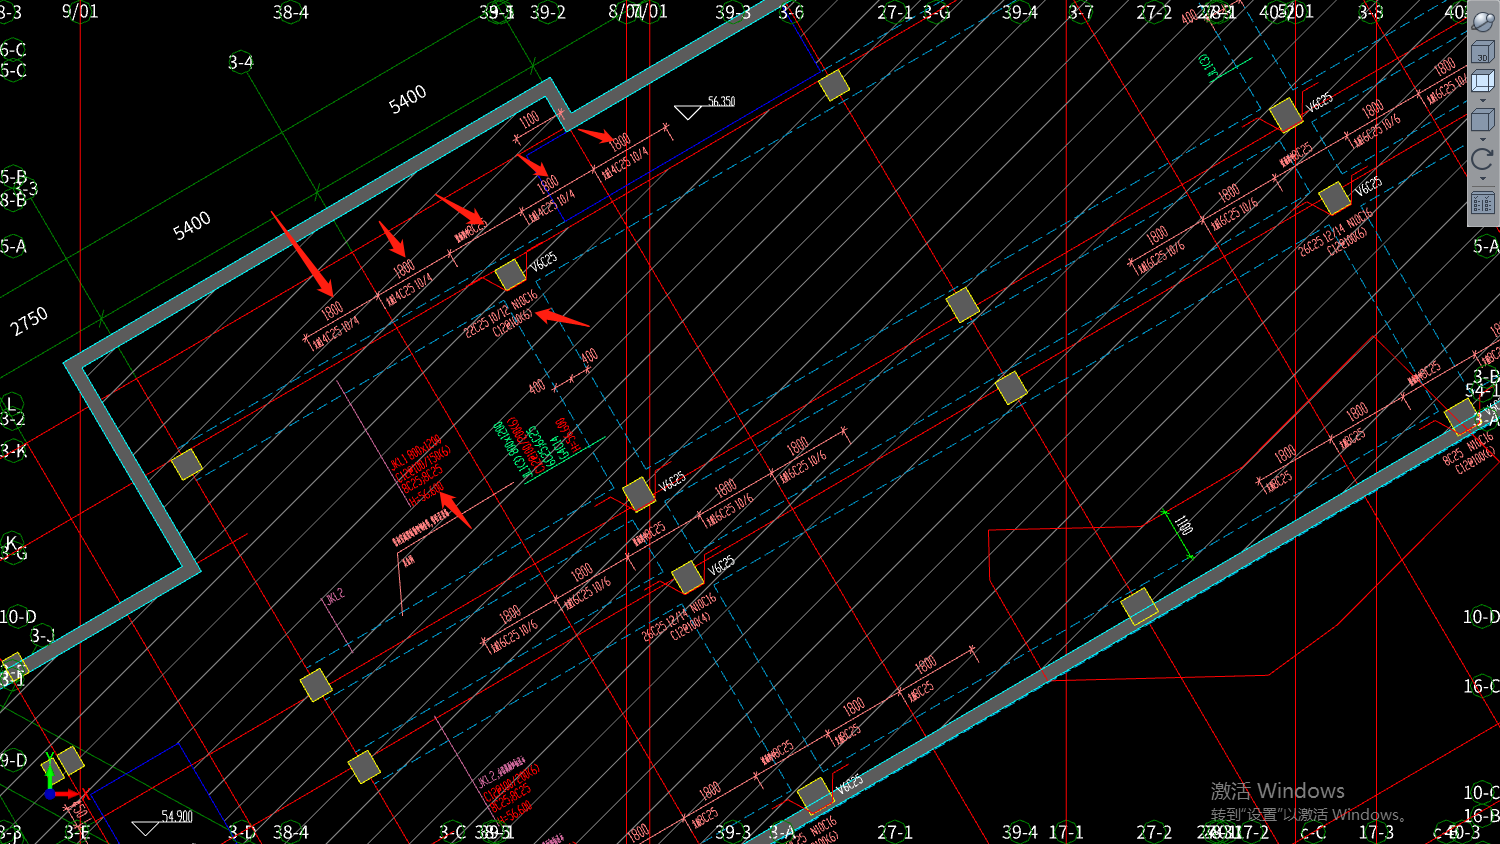The height and width of the screenshot is (844, 1500).
Task: Select the green 1100 dimension text
Action: point(1184,525)
